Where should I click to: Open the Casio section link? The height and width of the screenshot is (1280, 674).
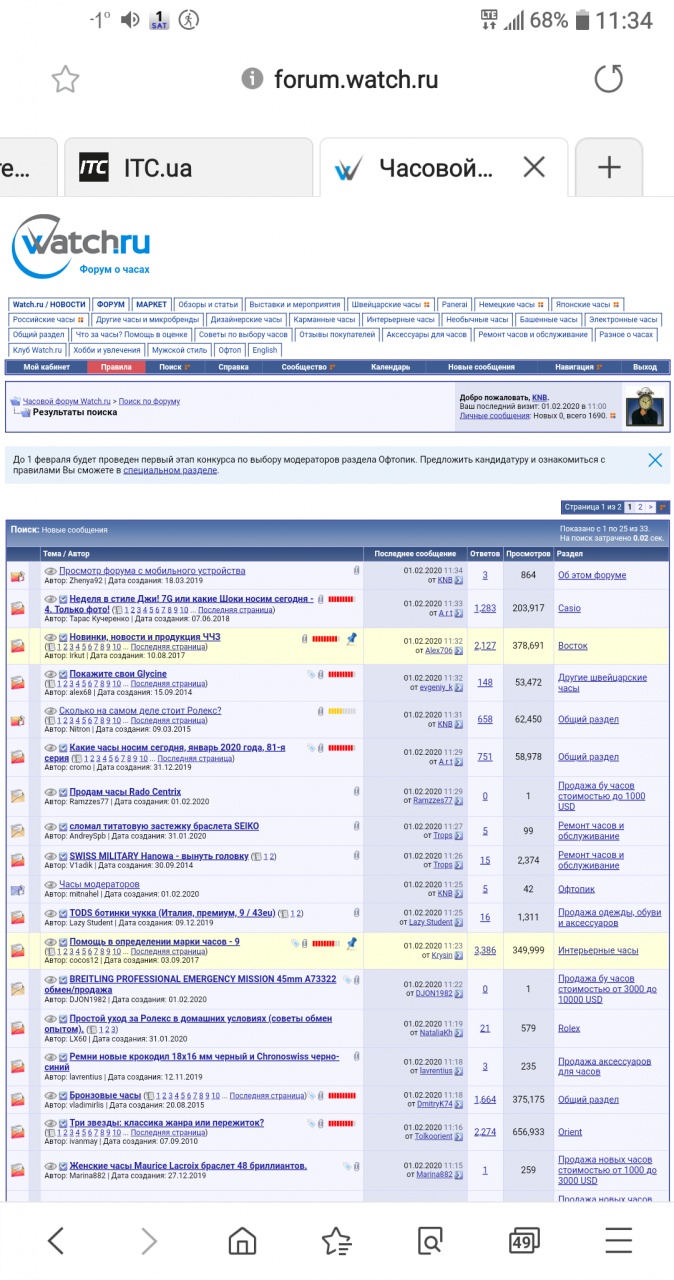pyautogui.click(x=569, y=608)
